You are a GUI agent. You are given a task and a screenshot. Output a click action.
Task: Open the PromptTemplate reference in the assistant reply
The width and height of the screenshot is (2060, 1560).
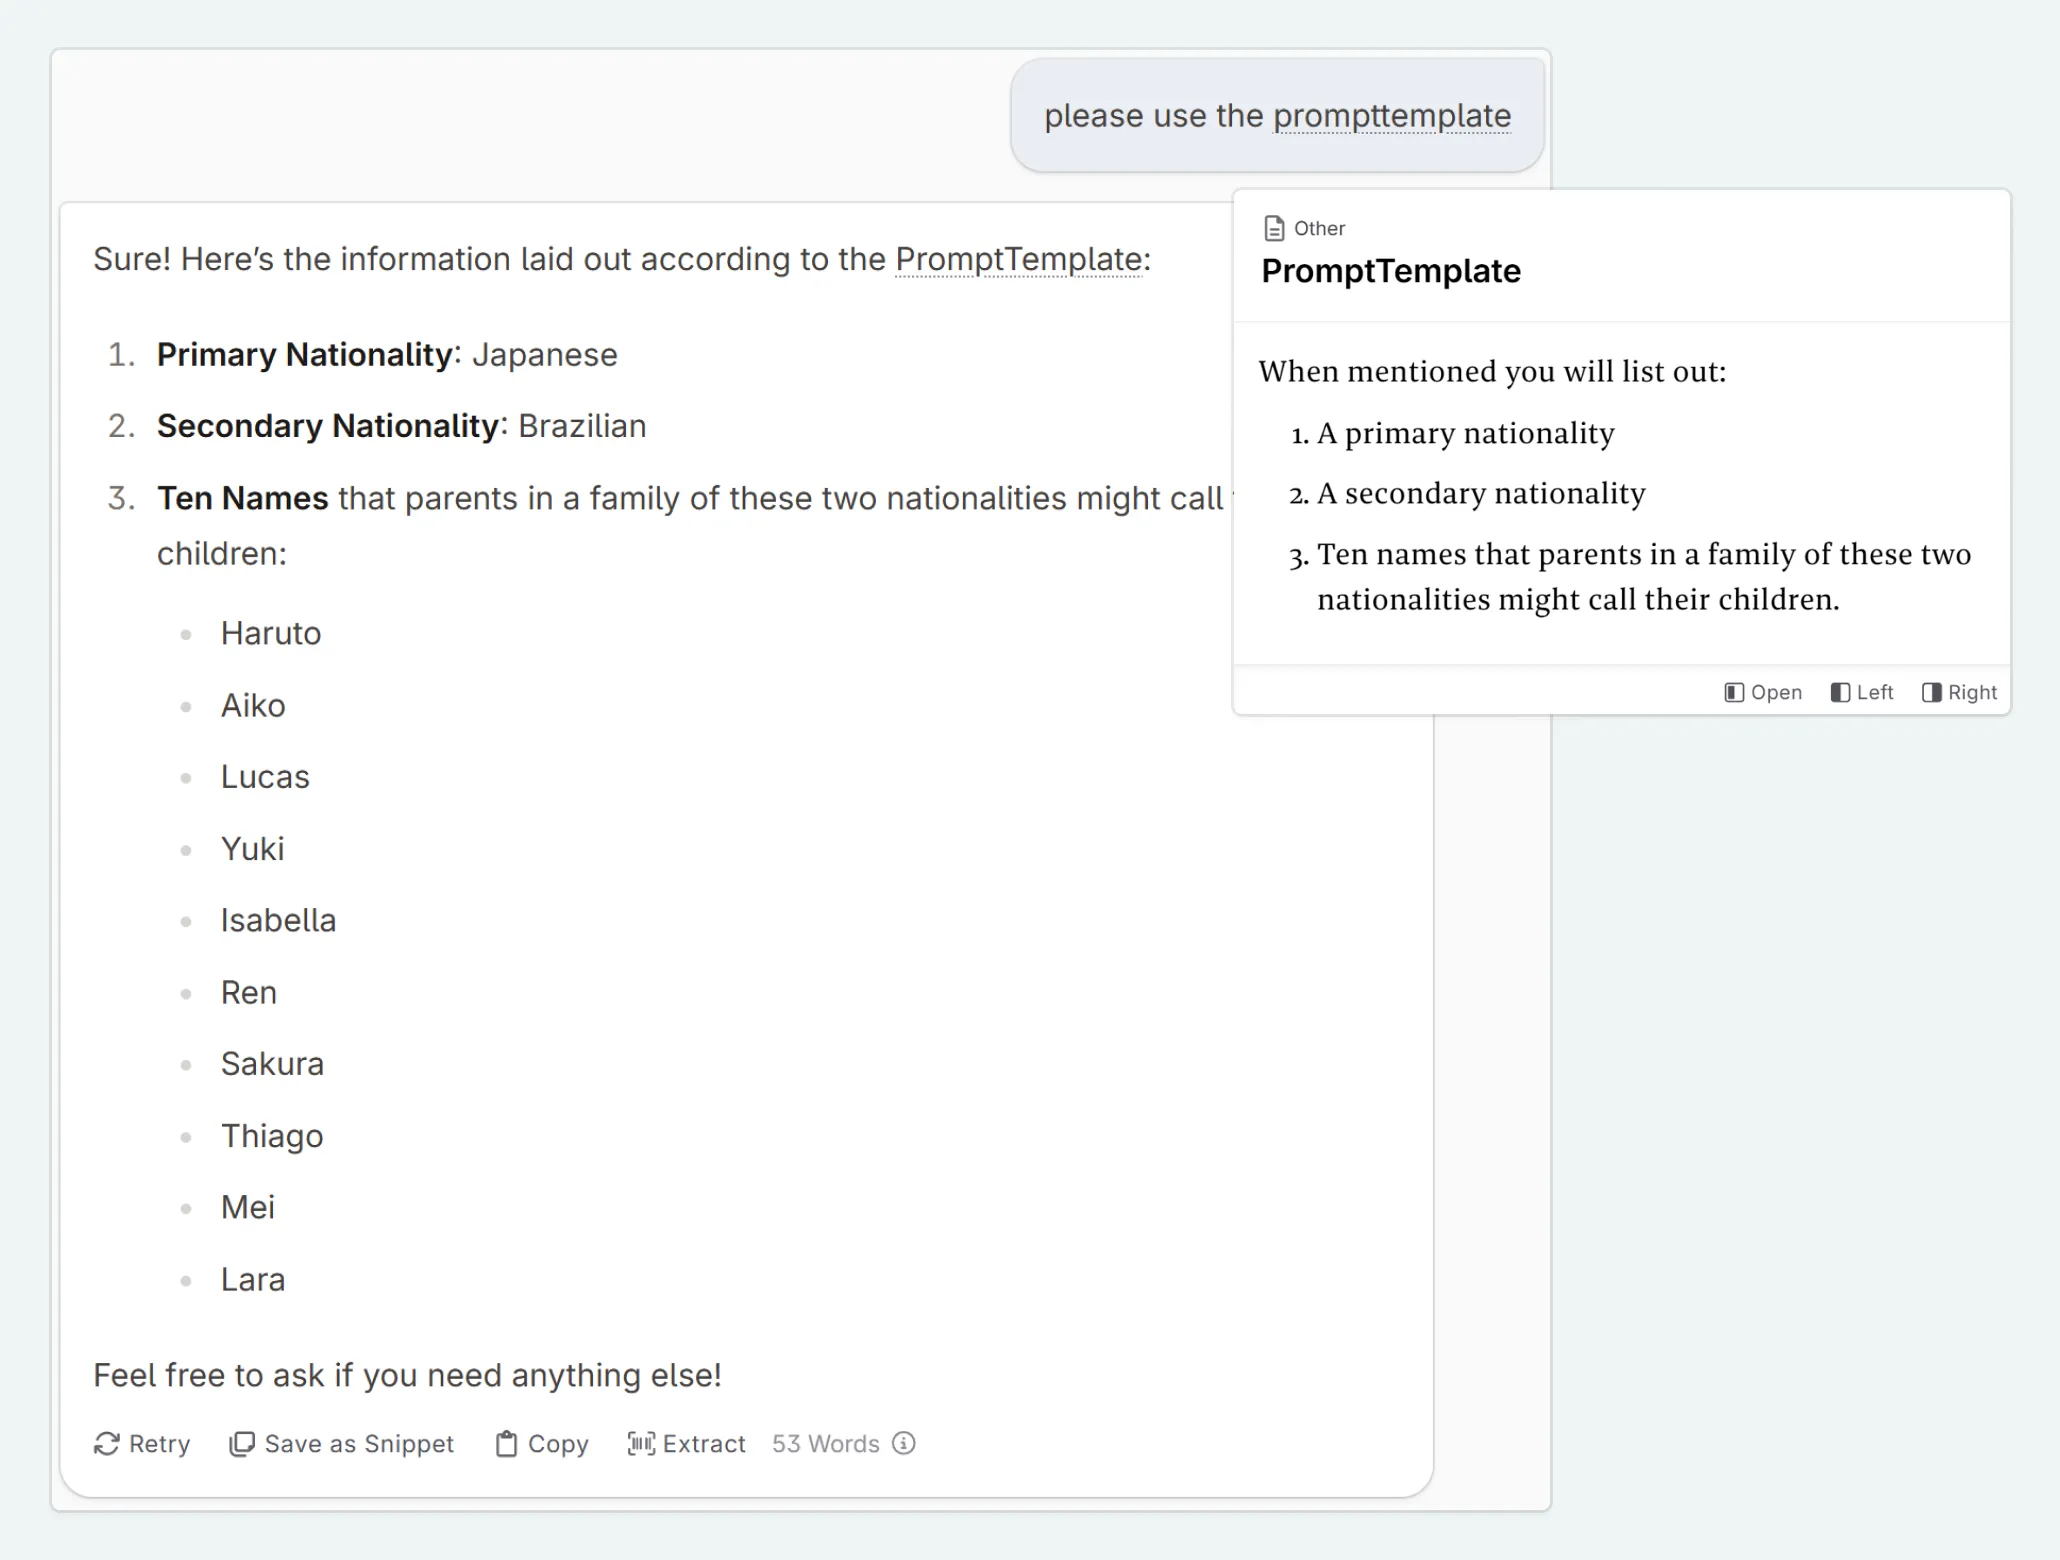coord(1018,259)
